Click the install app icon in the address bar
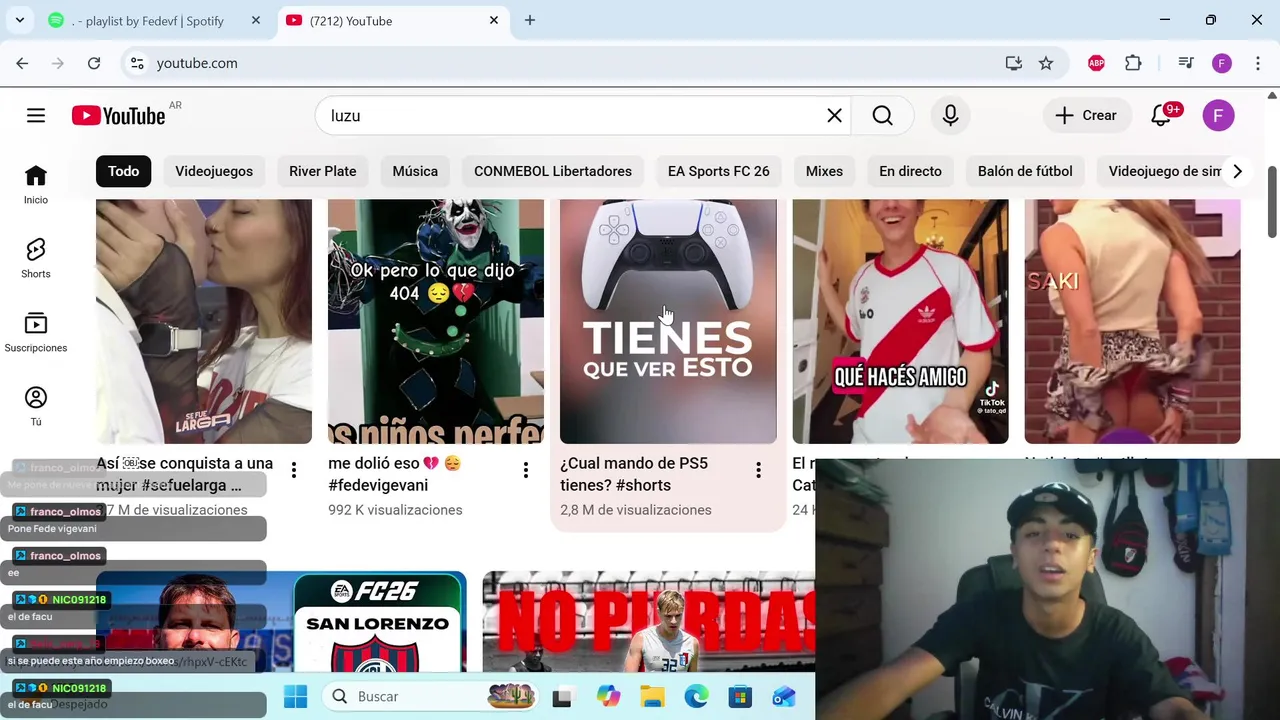The height and width of the screenshot is (720, 1280). point(1014,63)
